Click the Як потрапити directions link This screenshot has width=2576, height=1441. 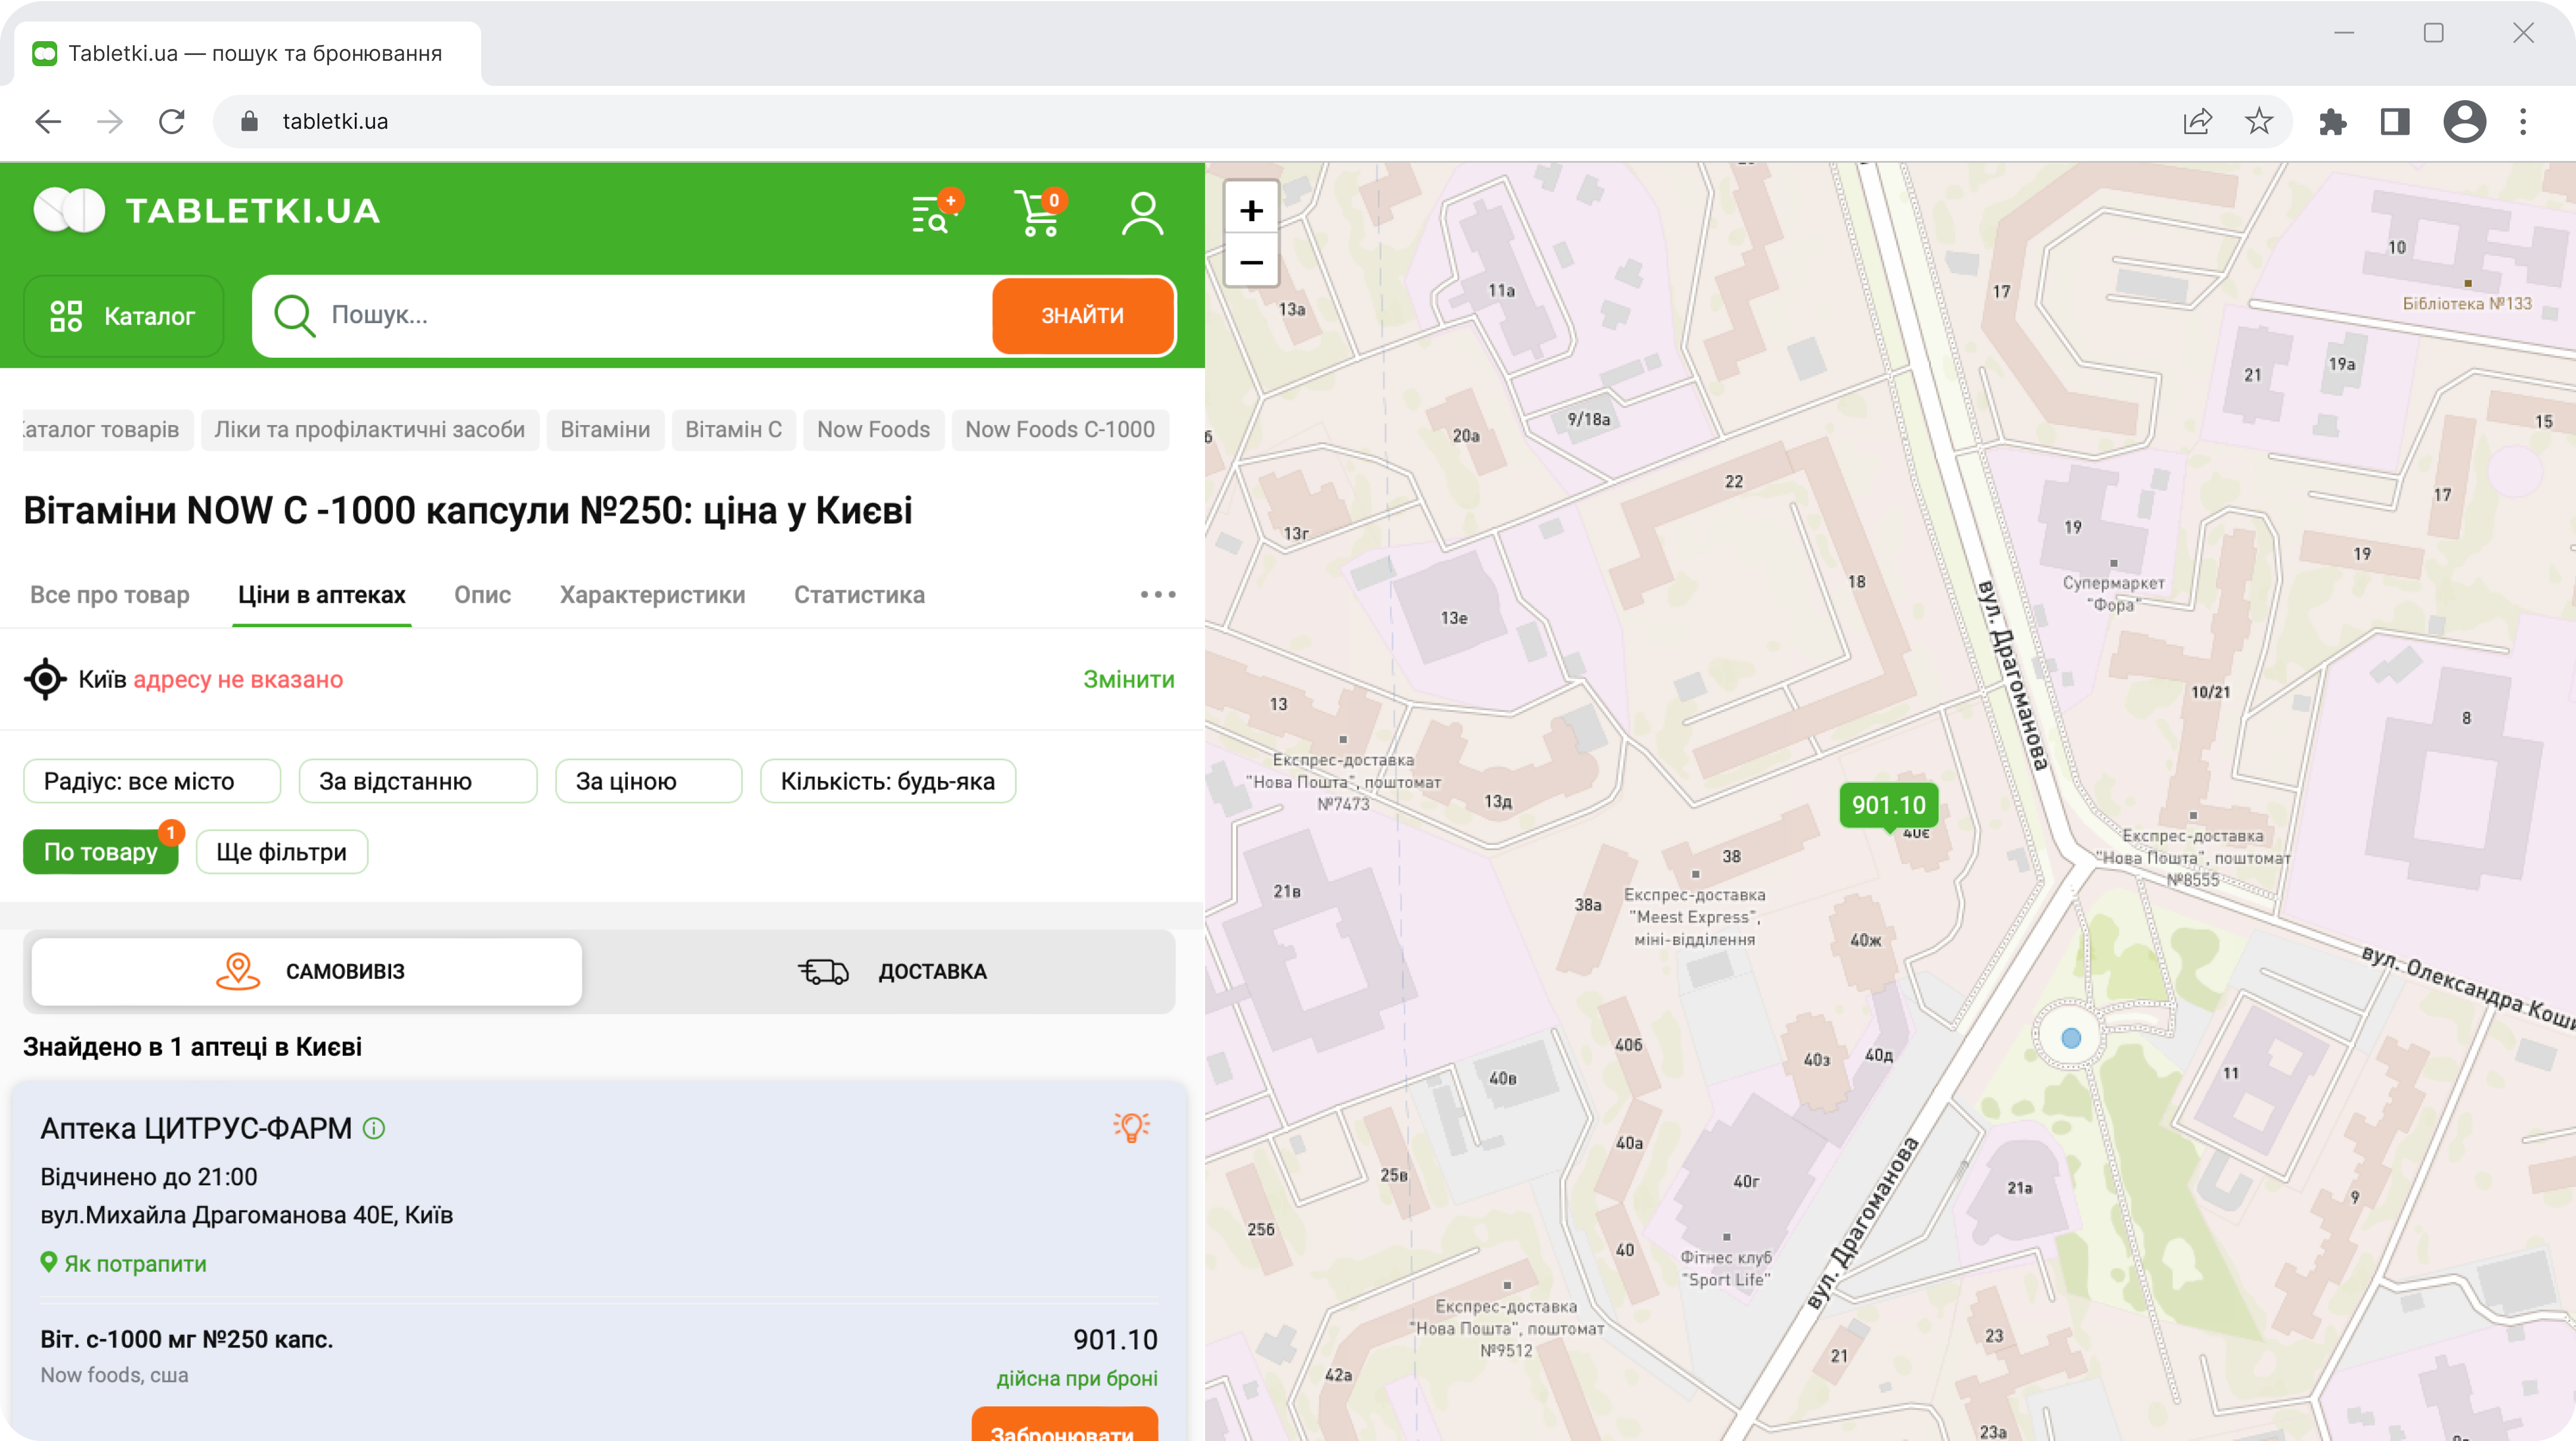coord(123,1263)
